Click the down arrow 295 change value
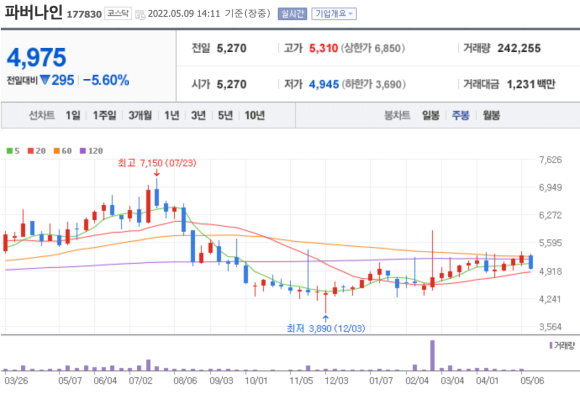The height and width of the screenshot is (394, 580). tap(57, 80)
